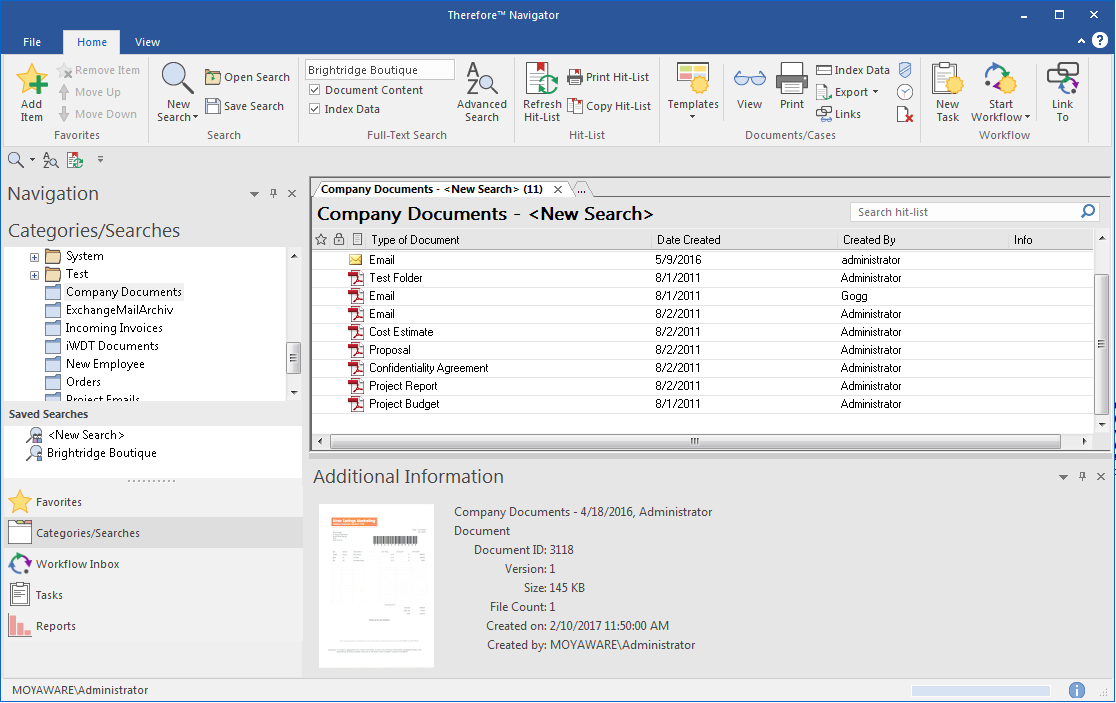1116x703 pixels.
Task: Click the Search hit-list input field
Action: pyautogui.click(x=965, y=212)
